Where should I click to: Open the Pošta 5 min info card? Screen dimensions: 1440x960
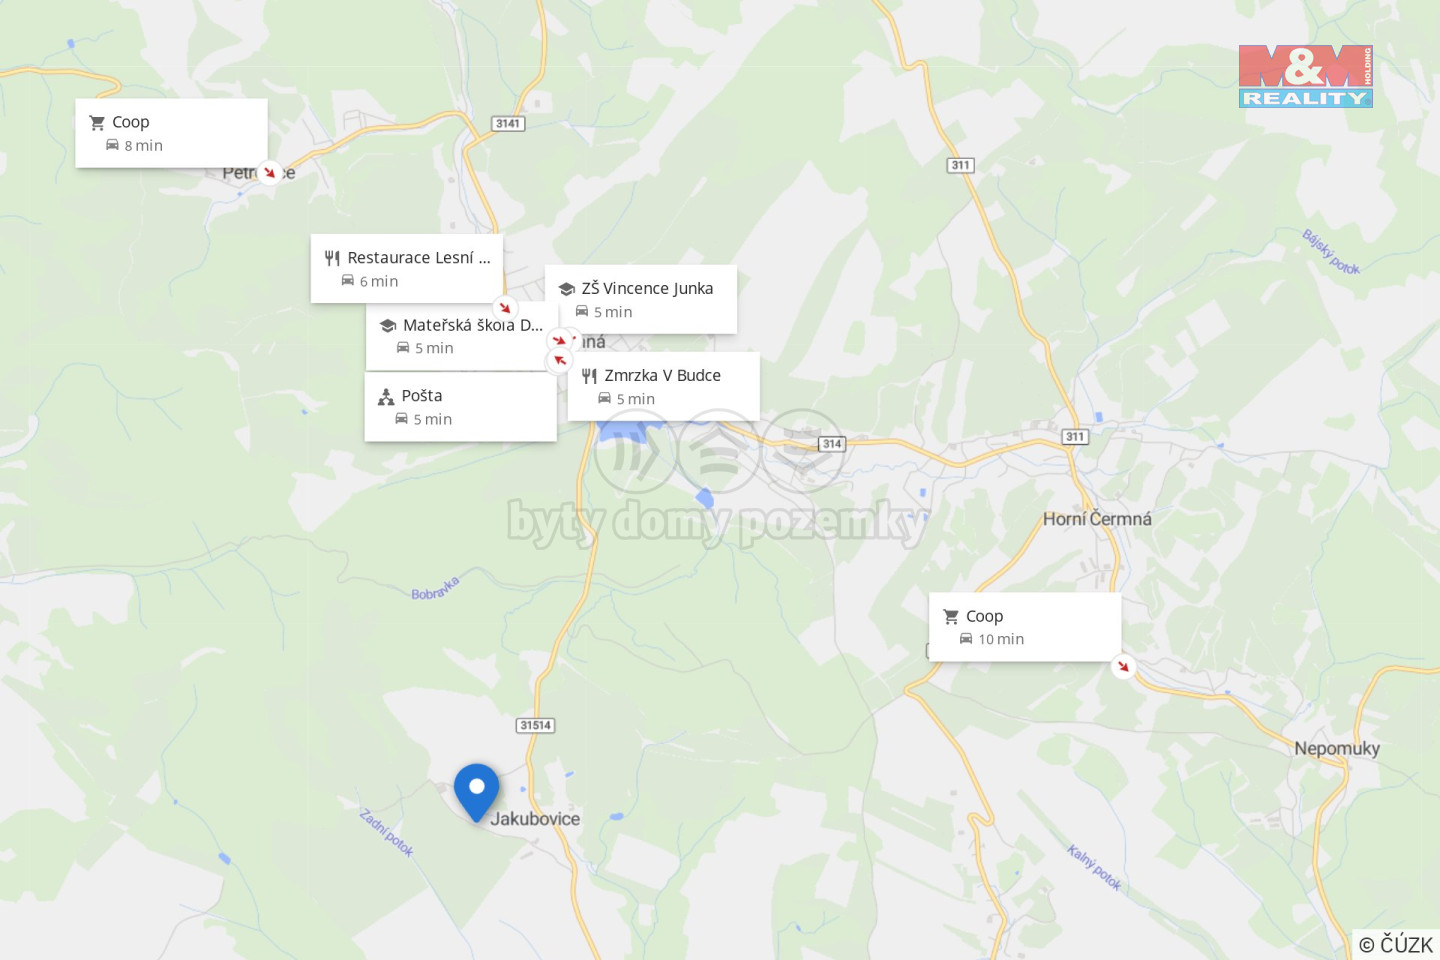pyautogui.click(x=460, y=407)
